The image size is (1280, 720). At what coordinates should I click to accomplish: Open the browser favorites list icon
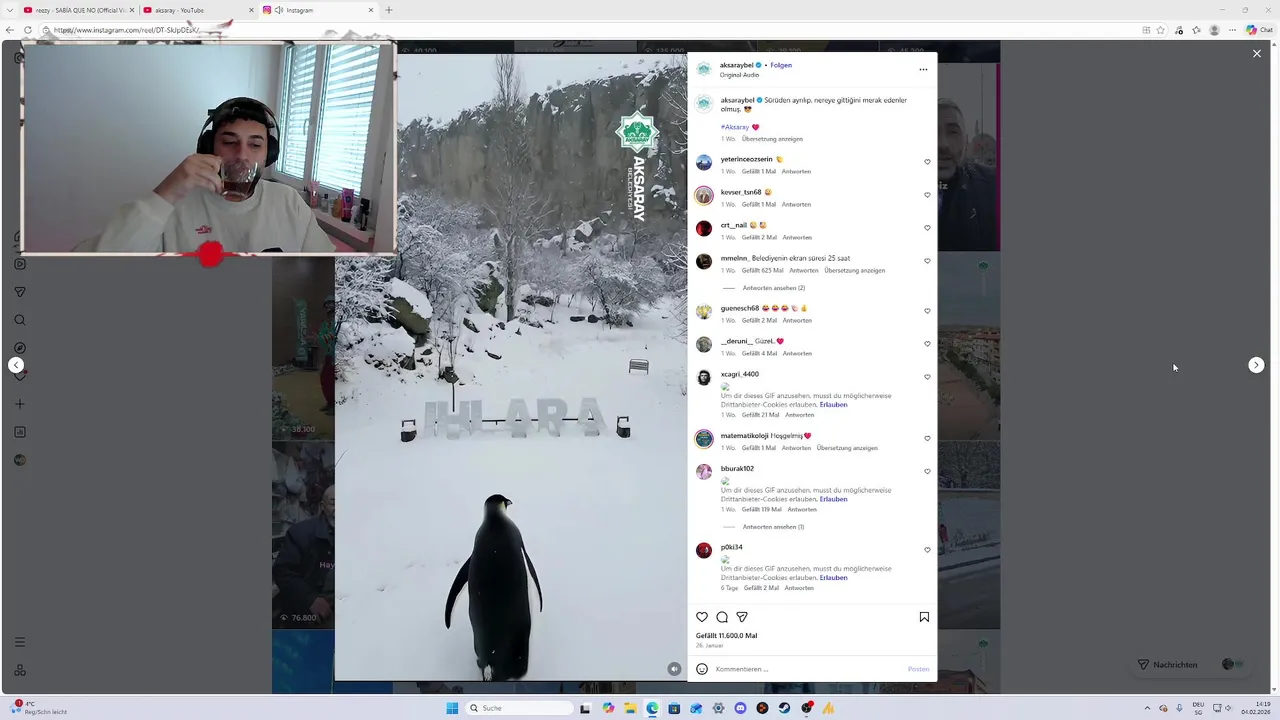(1196, 30)
